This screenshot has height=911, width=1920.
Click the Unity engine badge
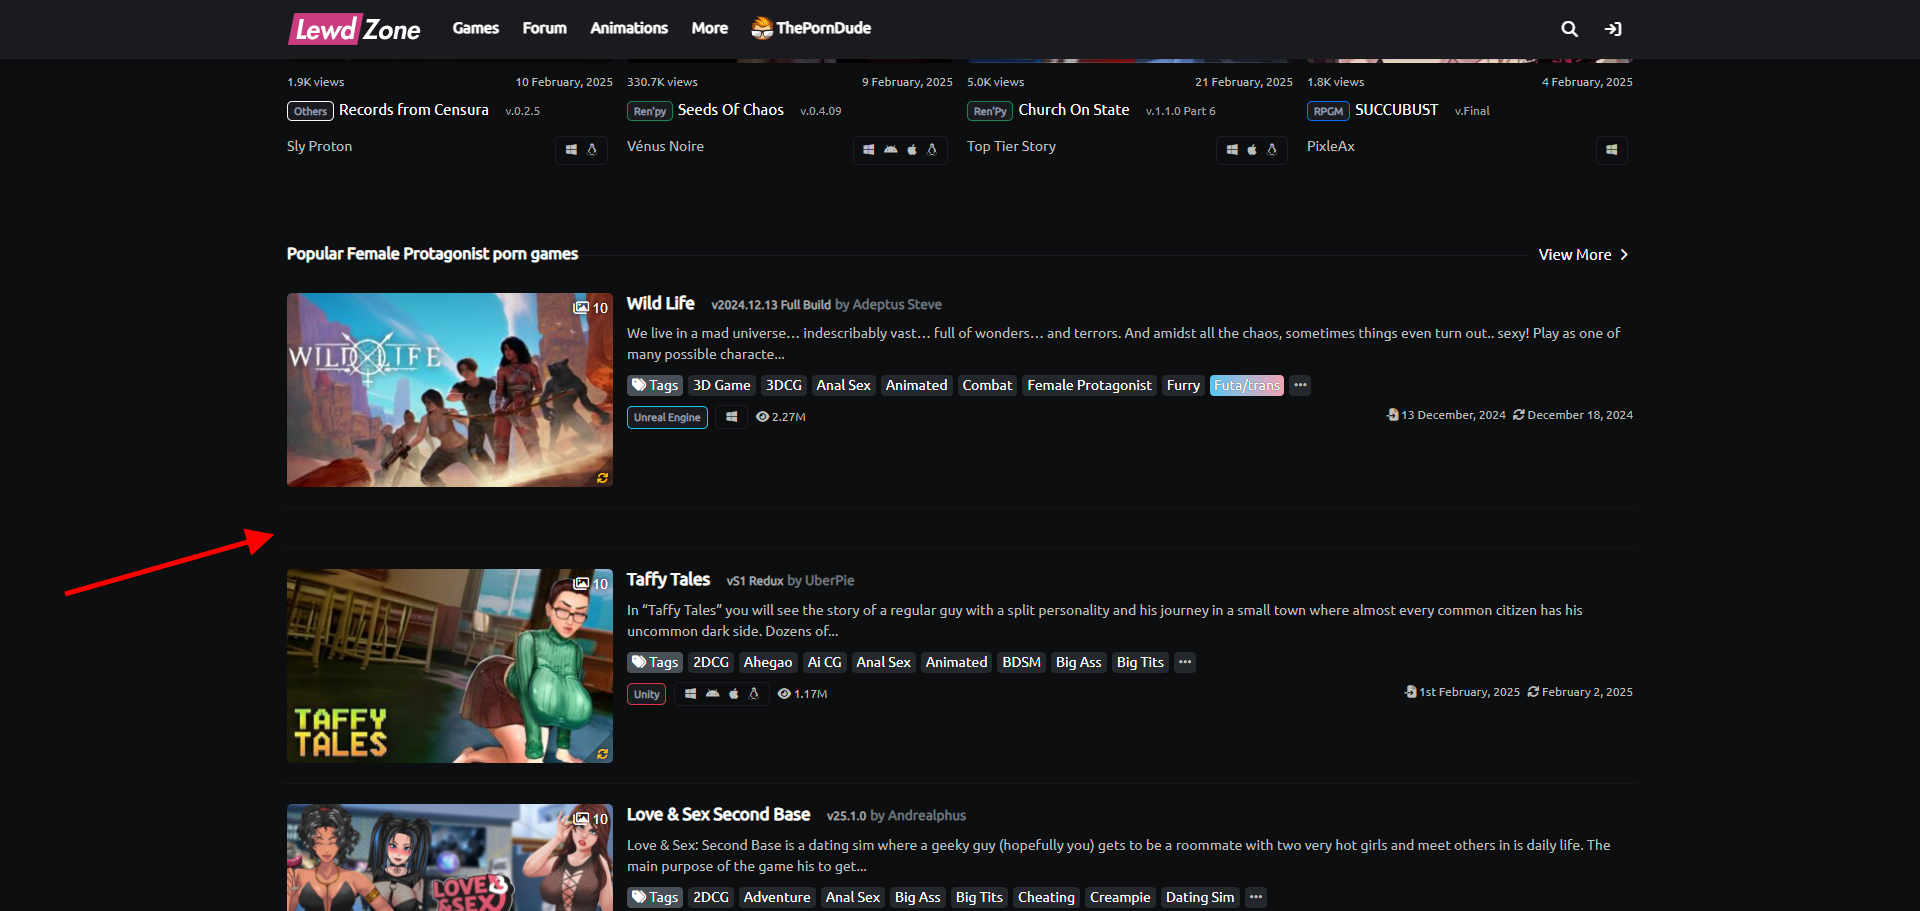point(646,694)
